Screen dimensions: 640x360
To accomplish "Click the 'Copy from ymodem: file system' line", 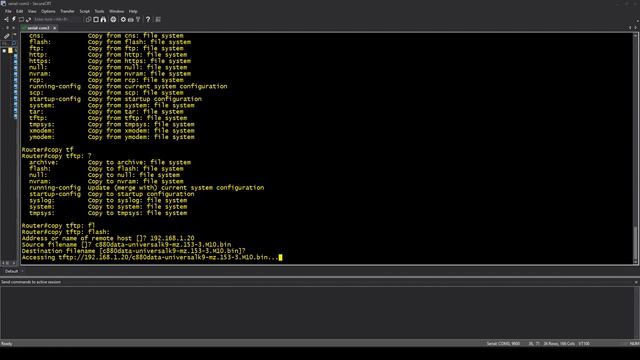I will pos(141,137).
